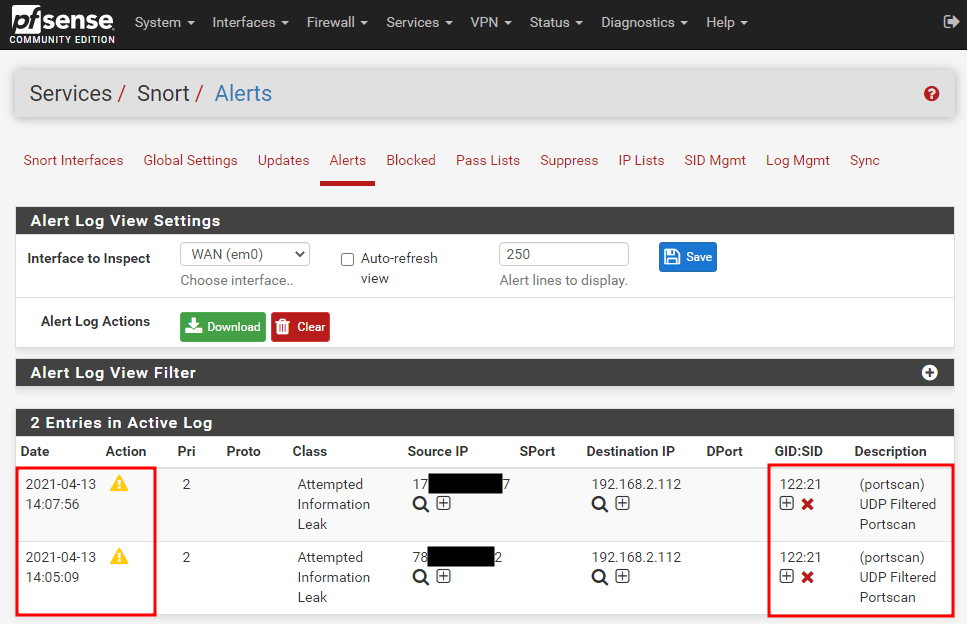This screenshot has width=967, height=624.
Task: Click the Snort breadcrumb link
Action: 163,94
